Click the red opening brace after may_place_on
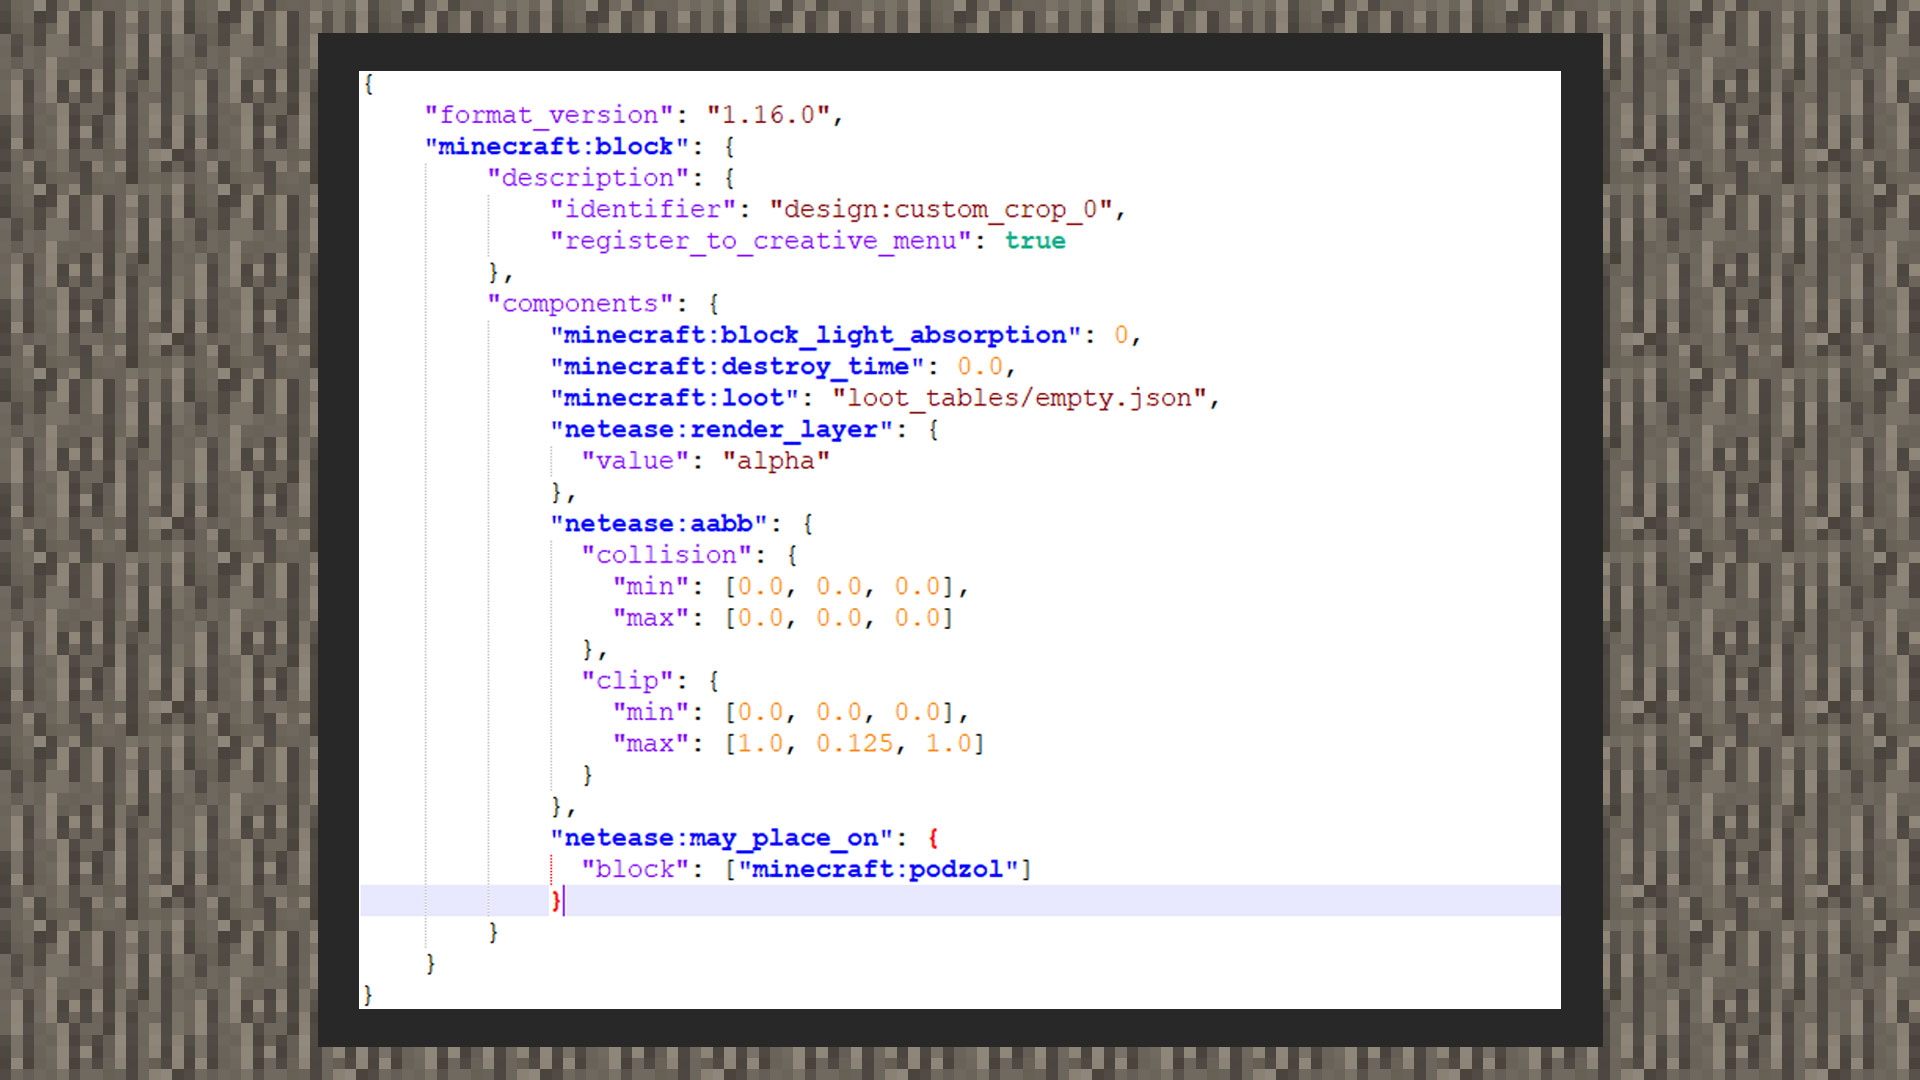 tap(933, 838)
